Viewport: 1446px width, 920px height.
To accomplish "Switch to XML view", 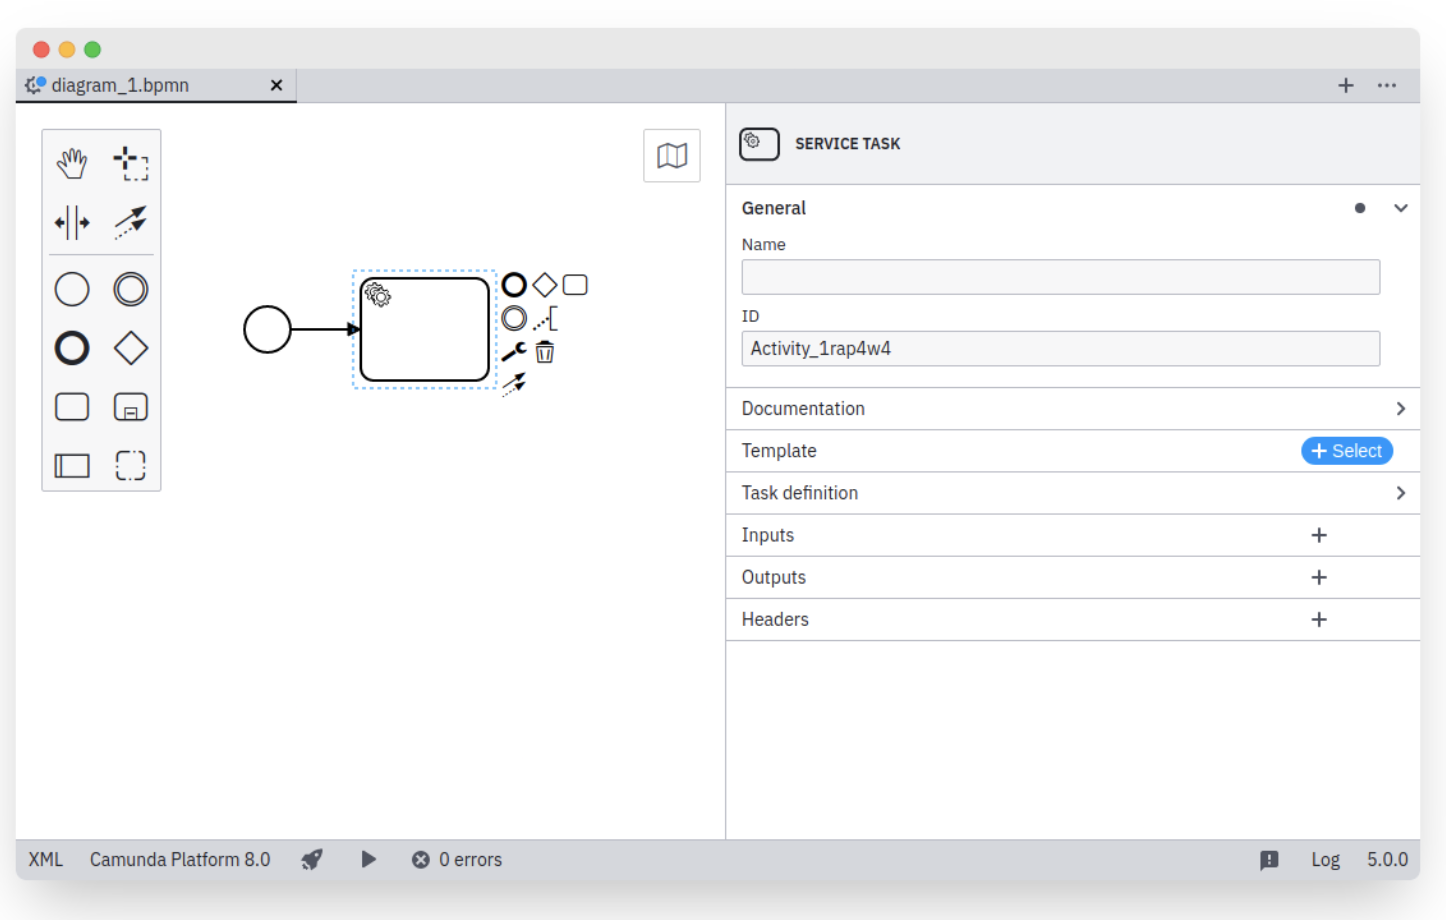I will tap(46, 860).
